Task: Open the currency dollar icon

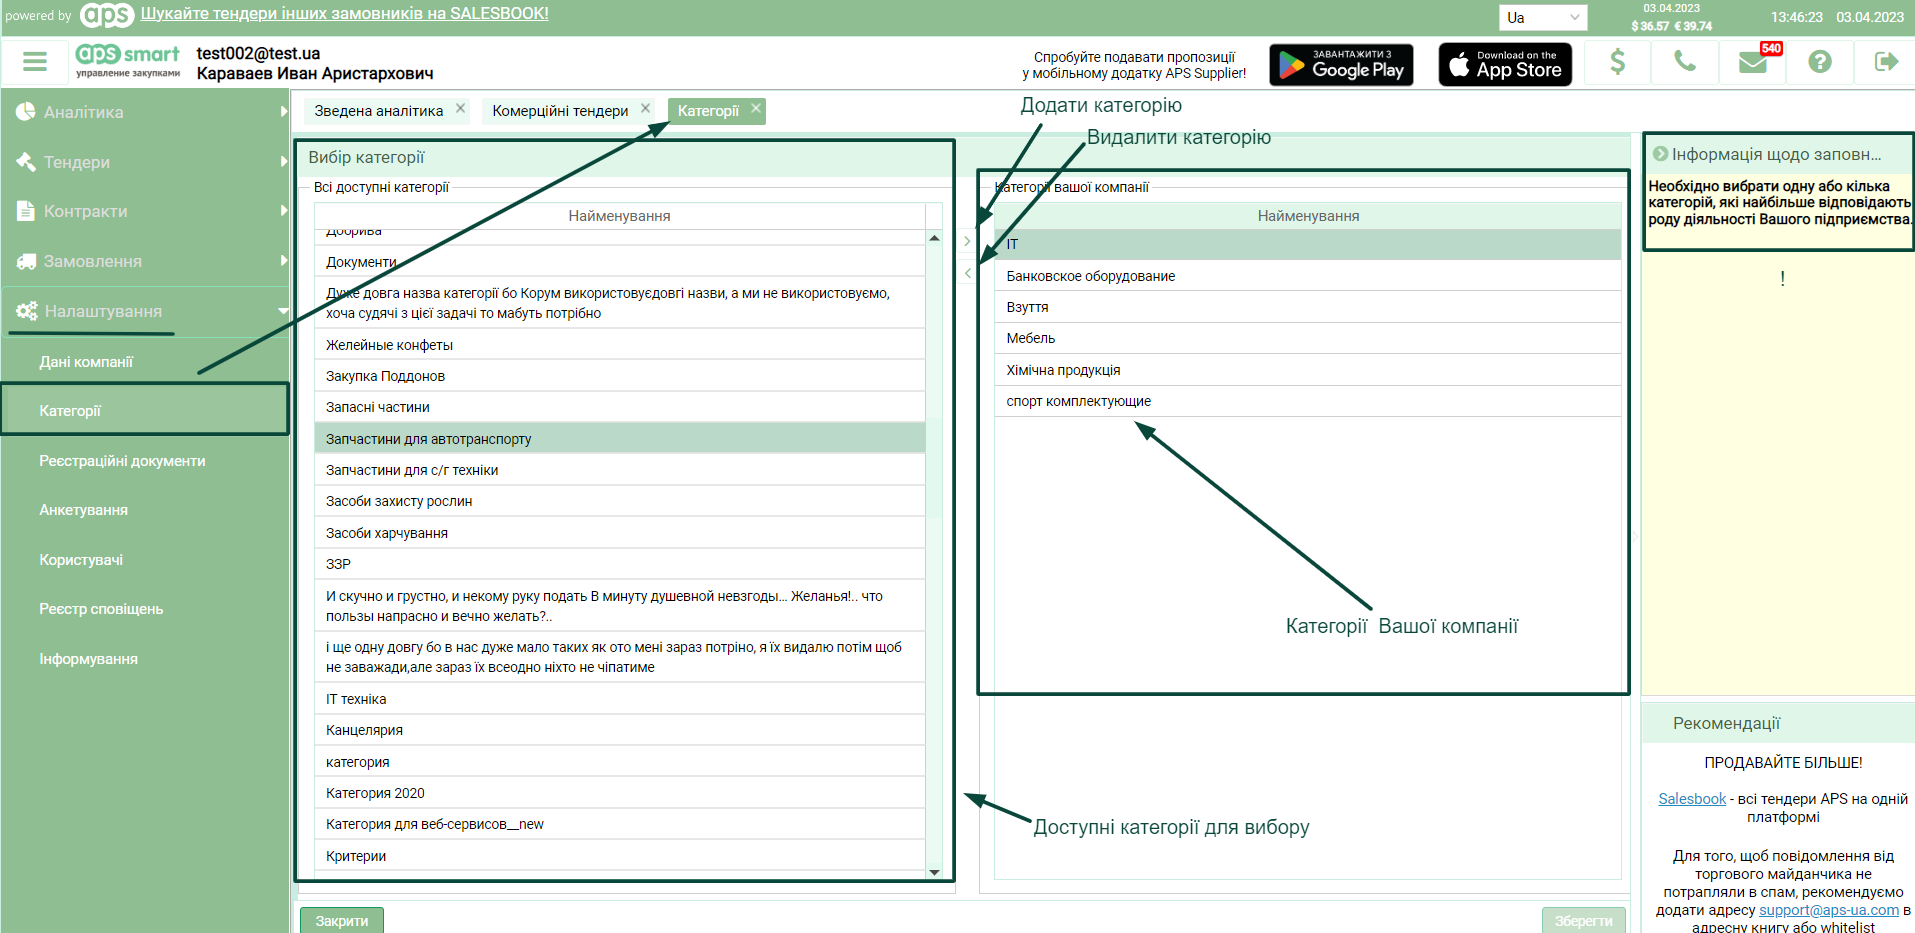Action: [1617, 62]
